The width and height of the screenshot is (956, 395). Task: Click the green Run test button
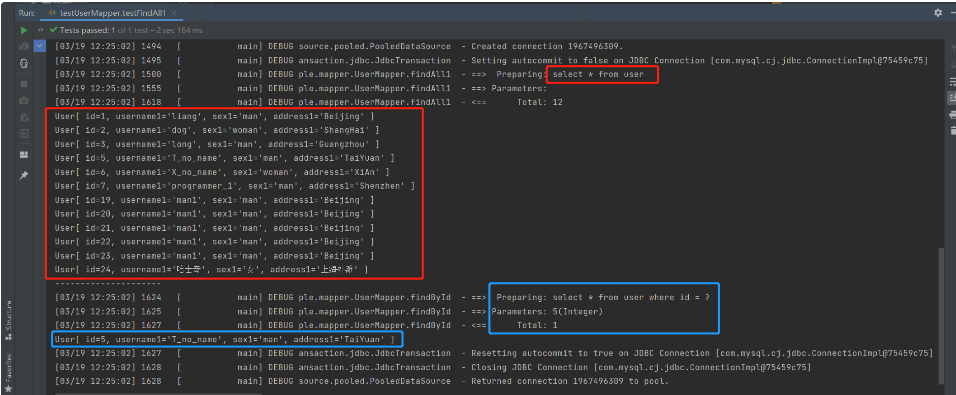24,30
